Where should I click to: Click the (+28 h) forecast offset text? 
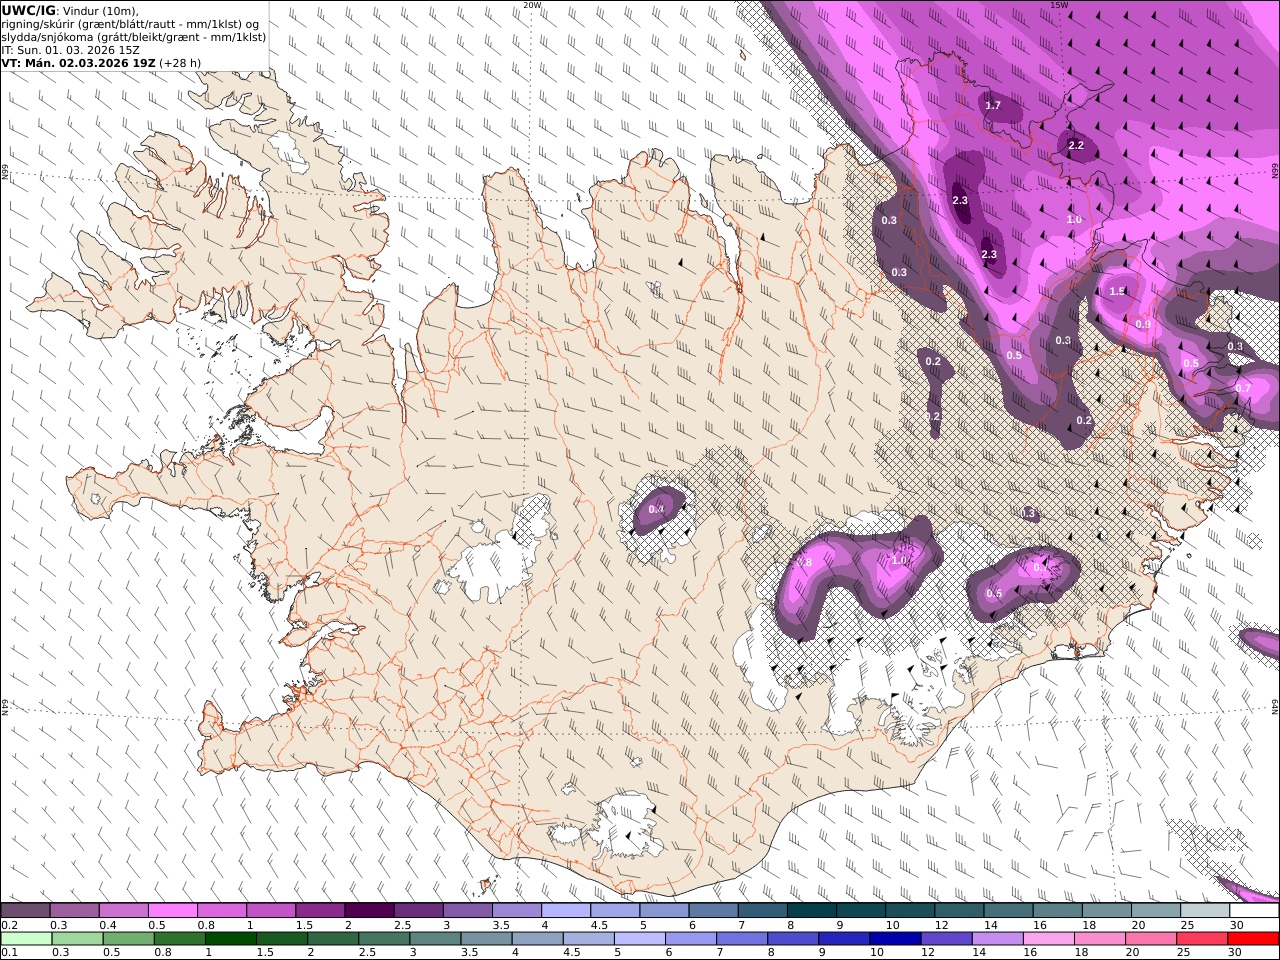coord(180,62)
